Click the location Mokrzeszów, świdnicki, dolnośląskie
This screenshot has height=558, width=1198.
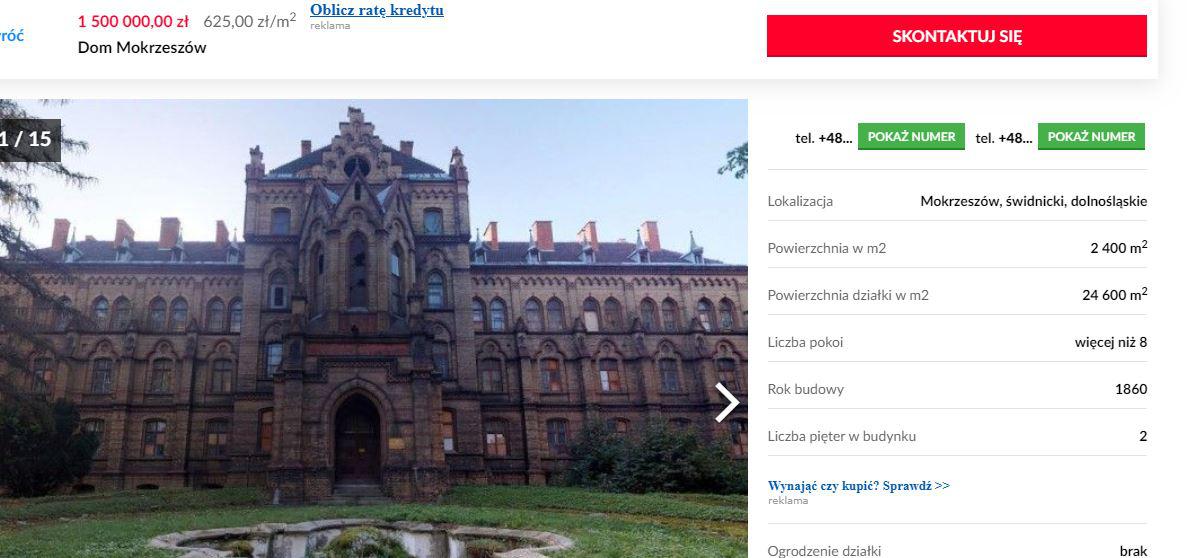click(x=1033, y=202)
